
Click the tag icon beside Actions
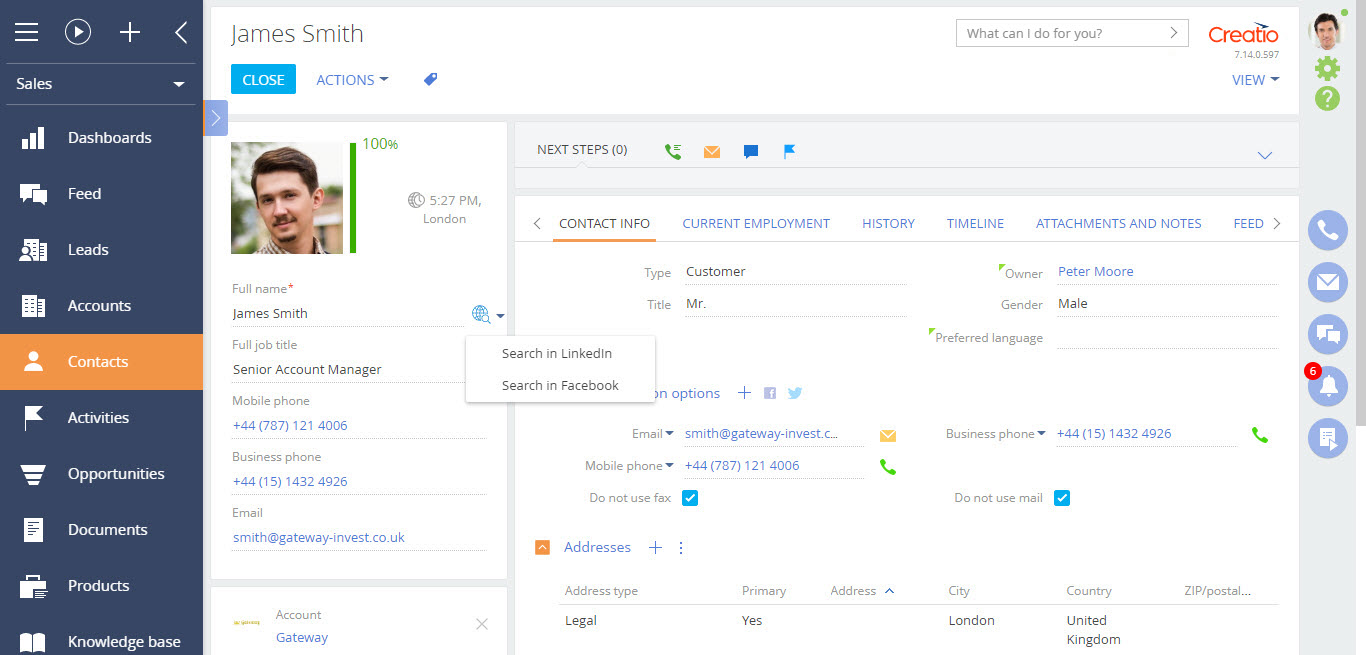point(431,79)
